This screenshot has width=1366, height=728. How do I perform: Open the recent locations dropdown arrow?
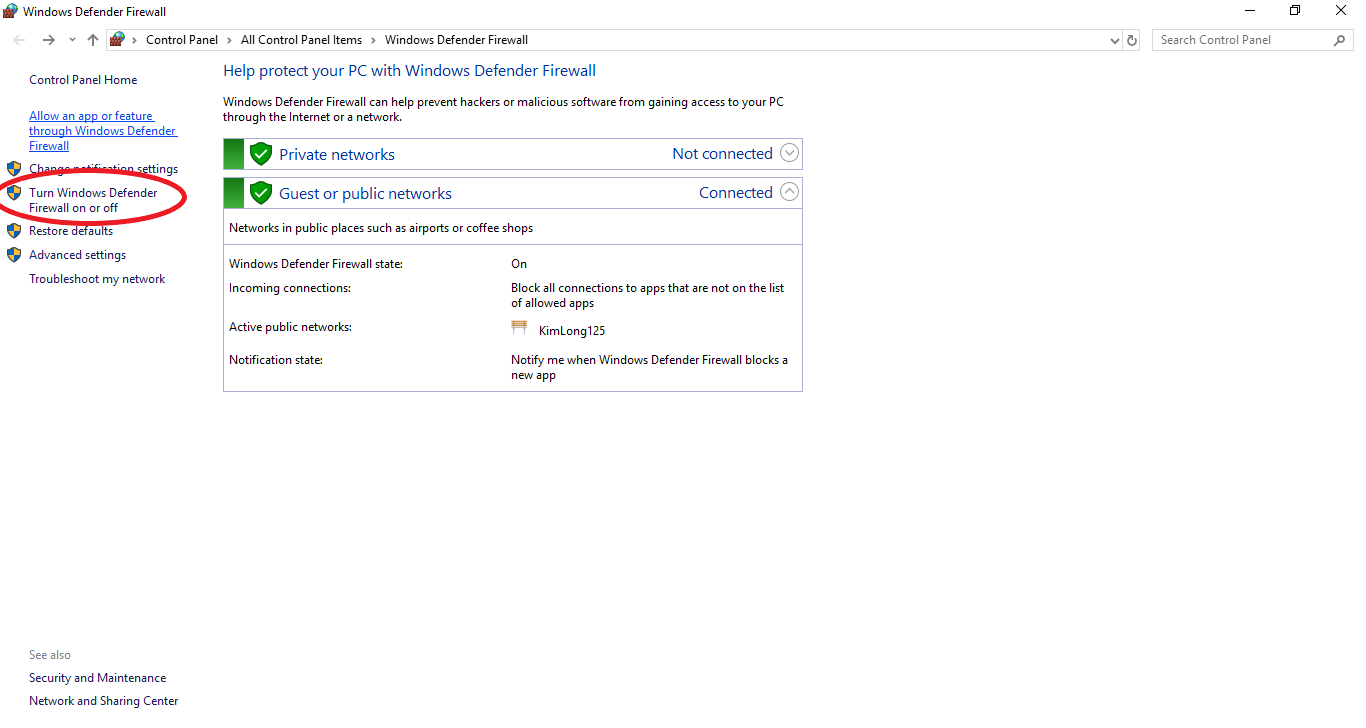72,40
